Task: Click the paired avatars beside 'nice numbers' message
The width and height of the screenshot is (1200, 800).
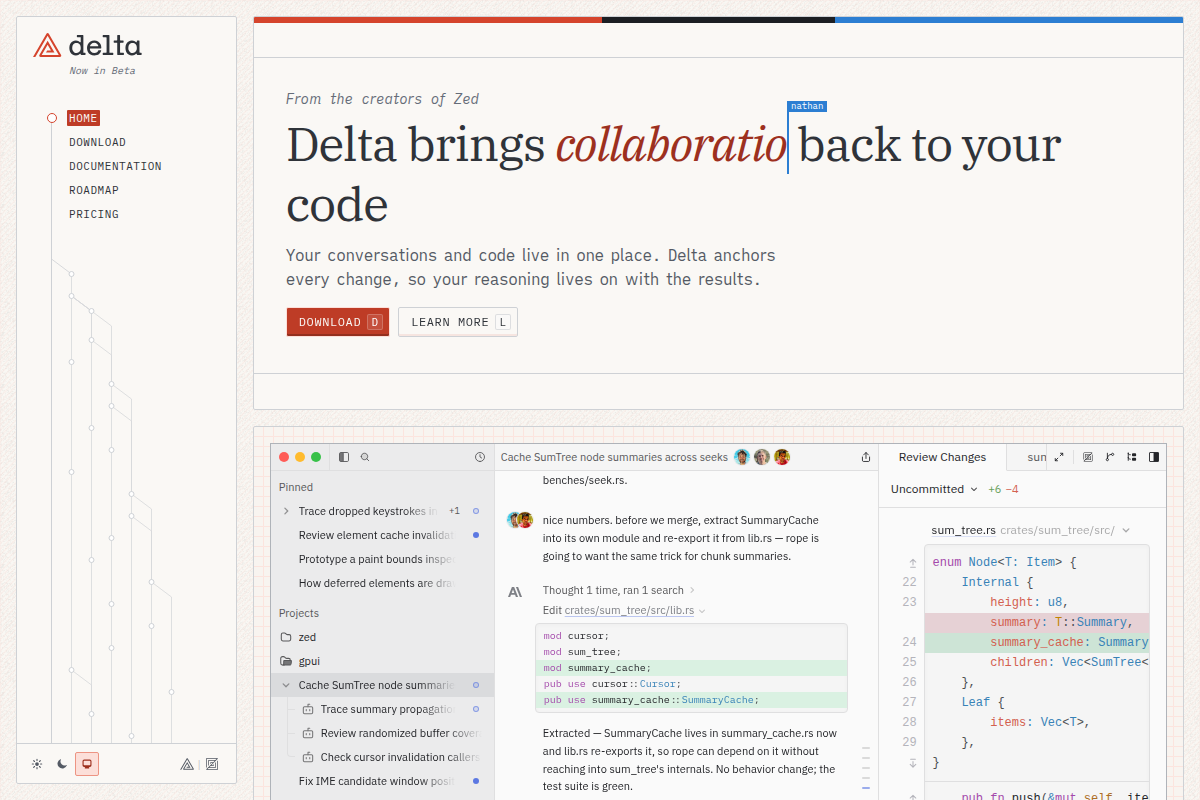Action: 520,520
